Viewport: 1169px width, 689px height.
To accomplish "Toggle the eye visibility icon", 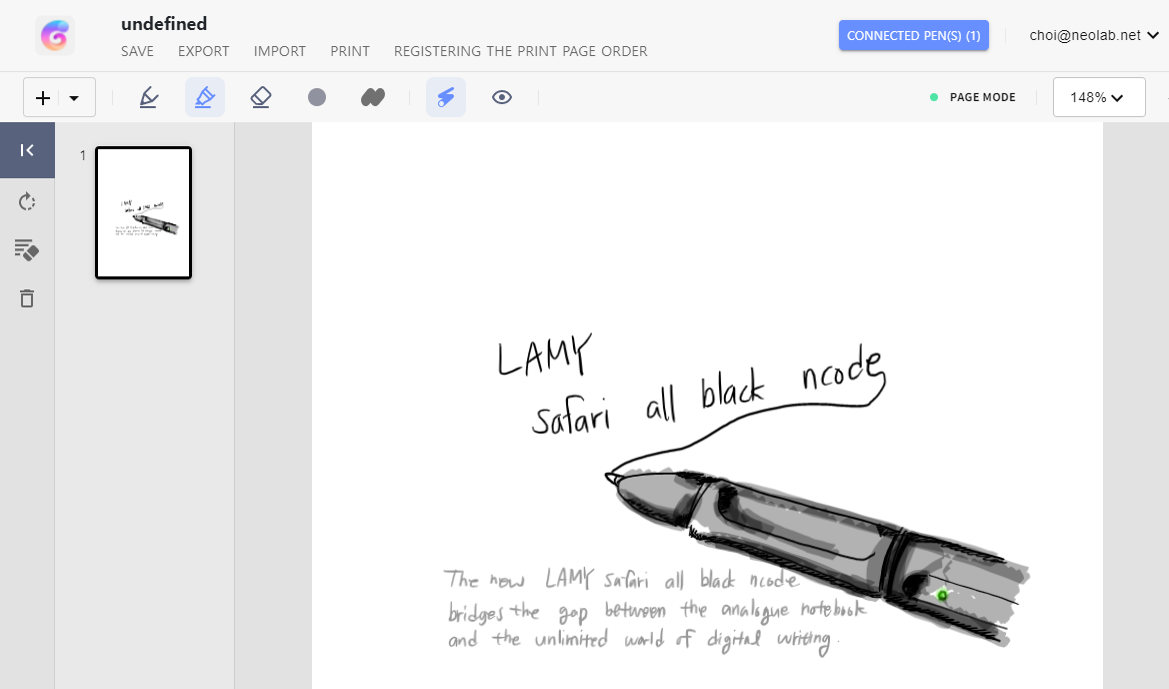I will pyautogui.click(x=502, y=97).
